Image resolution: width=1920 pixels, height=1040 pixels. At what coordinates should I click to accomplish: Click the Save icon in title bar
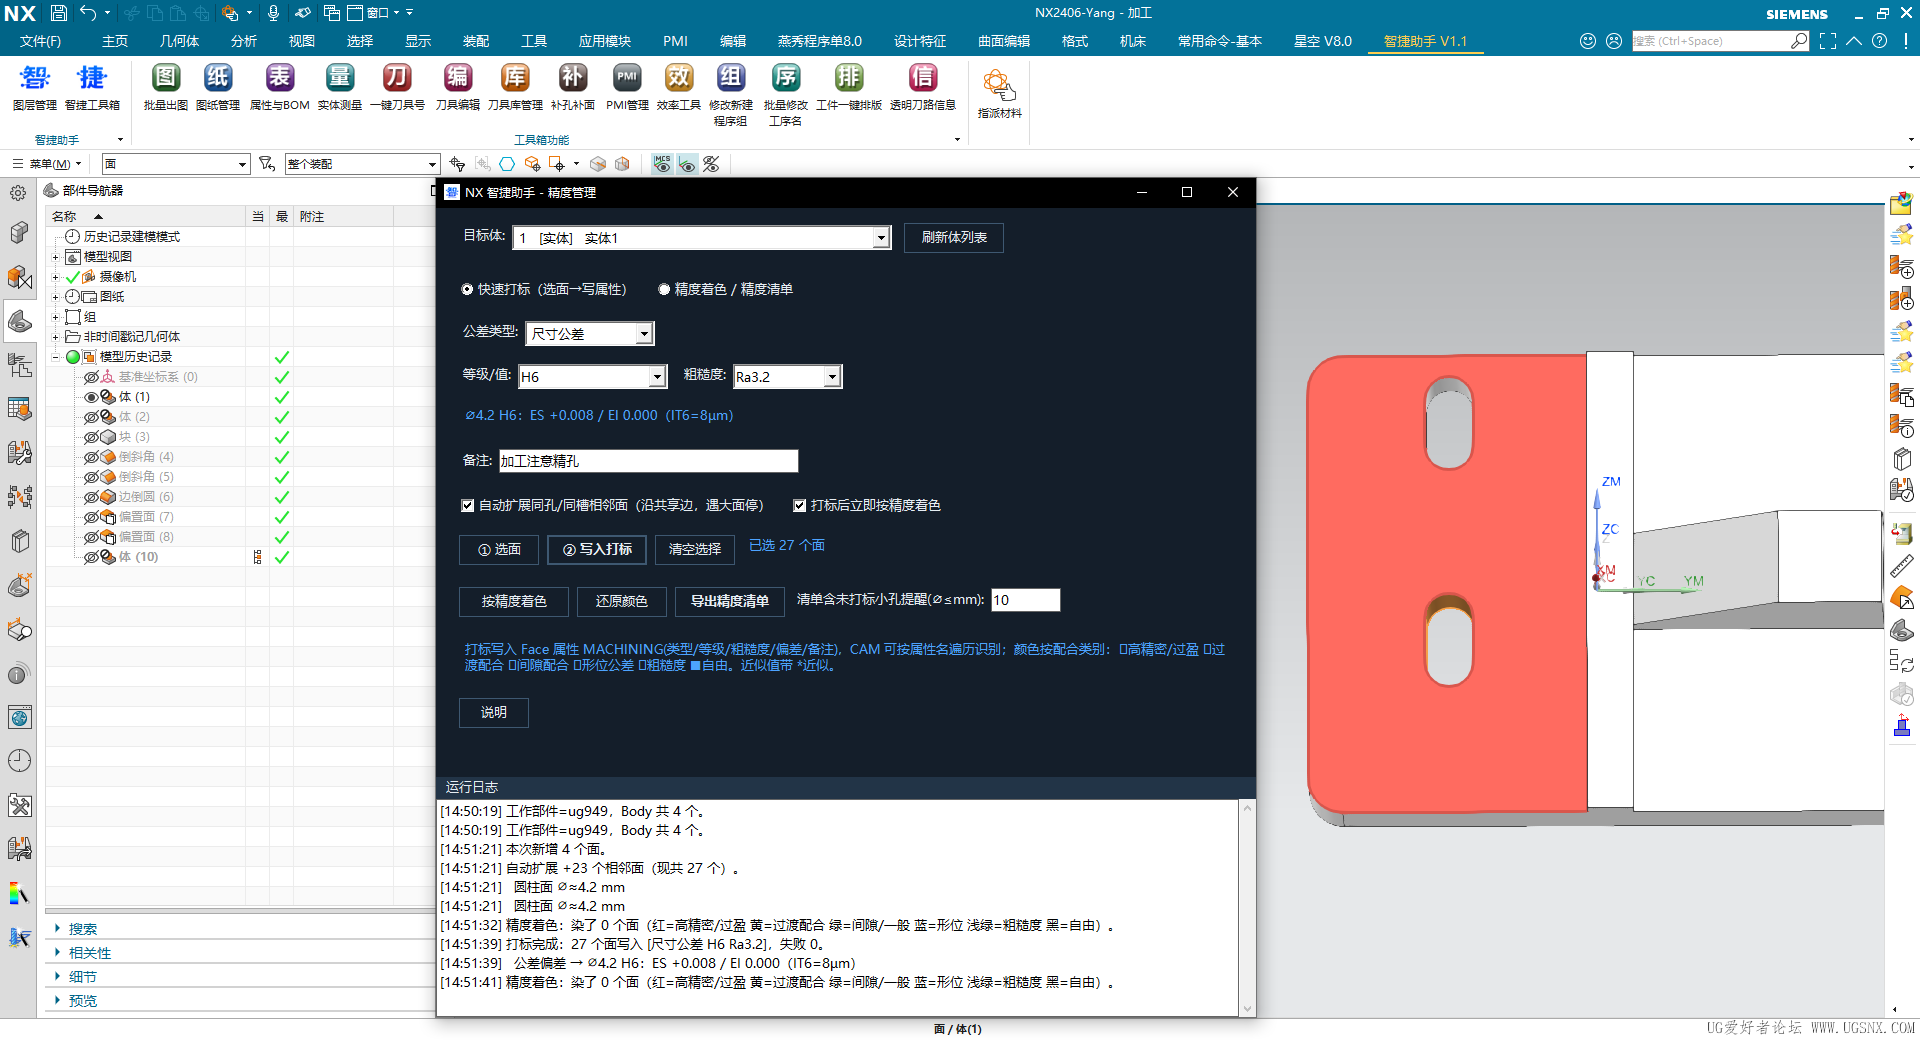tap(59, 13)
